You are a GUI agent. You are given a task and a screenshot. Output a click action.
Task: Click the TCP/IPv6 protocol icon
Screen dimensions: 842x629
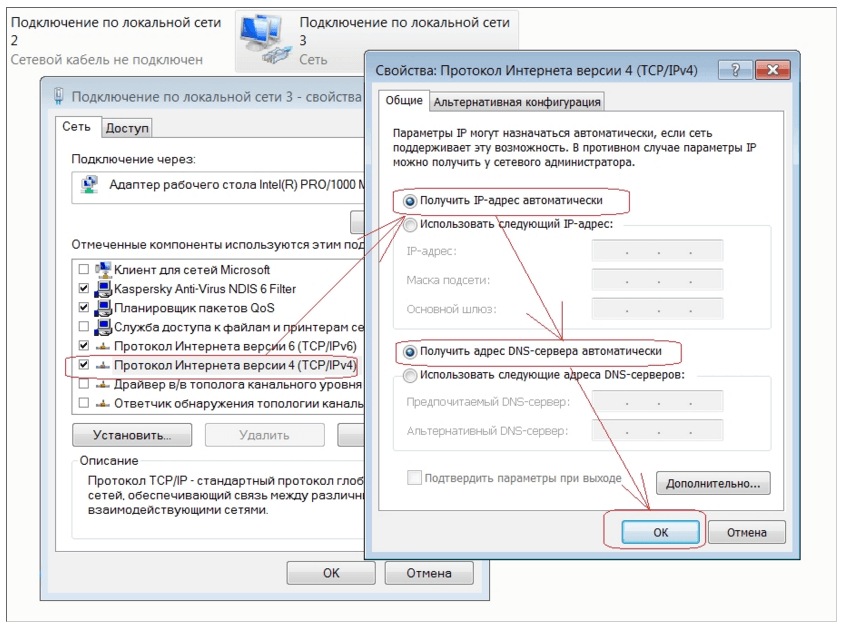(x=102, y=346)
